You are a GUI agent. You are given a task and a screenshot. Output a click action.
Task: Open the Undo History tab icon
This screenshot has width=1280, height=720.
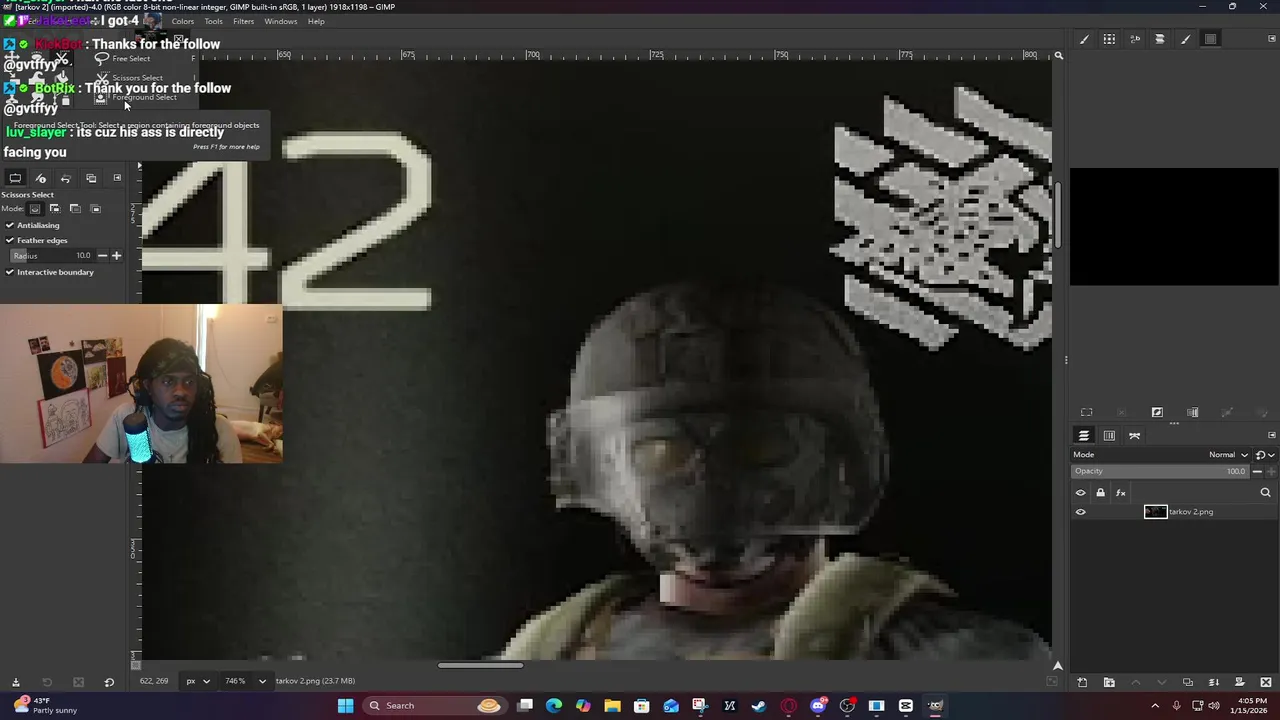coord(66,178)
